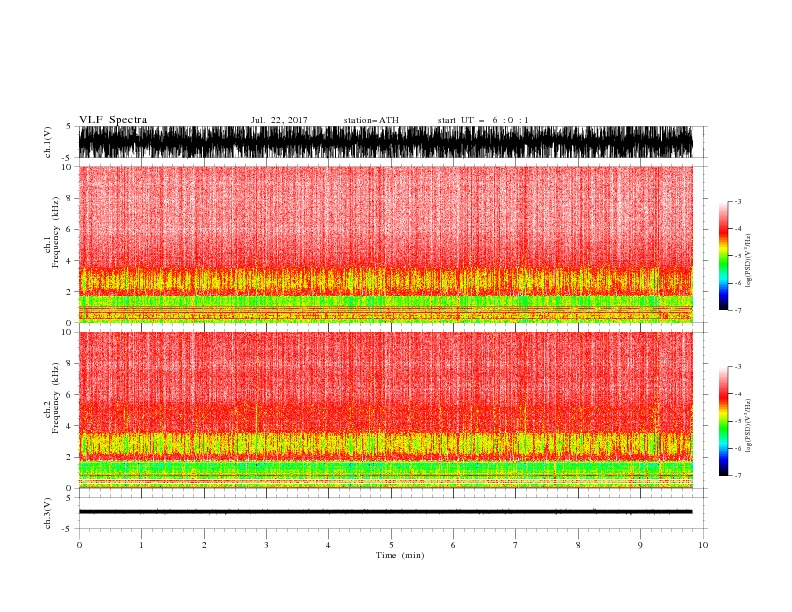Image resolution: width=792 pixels, height=612 pixels.
Task: Click ch.2 frequency axis tick "6"
Action: point(69,394)
